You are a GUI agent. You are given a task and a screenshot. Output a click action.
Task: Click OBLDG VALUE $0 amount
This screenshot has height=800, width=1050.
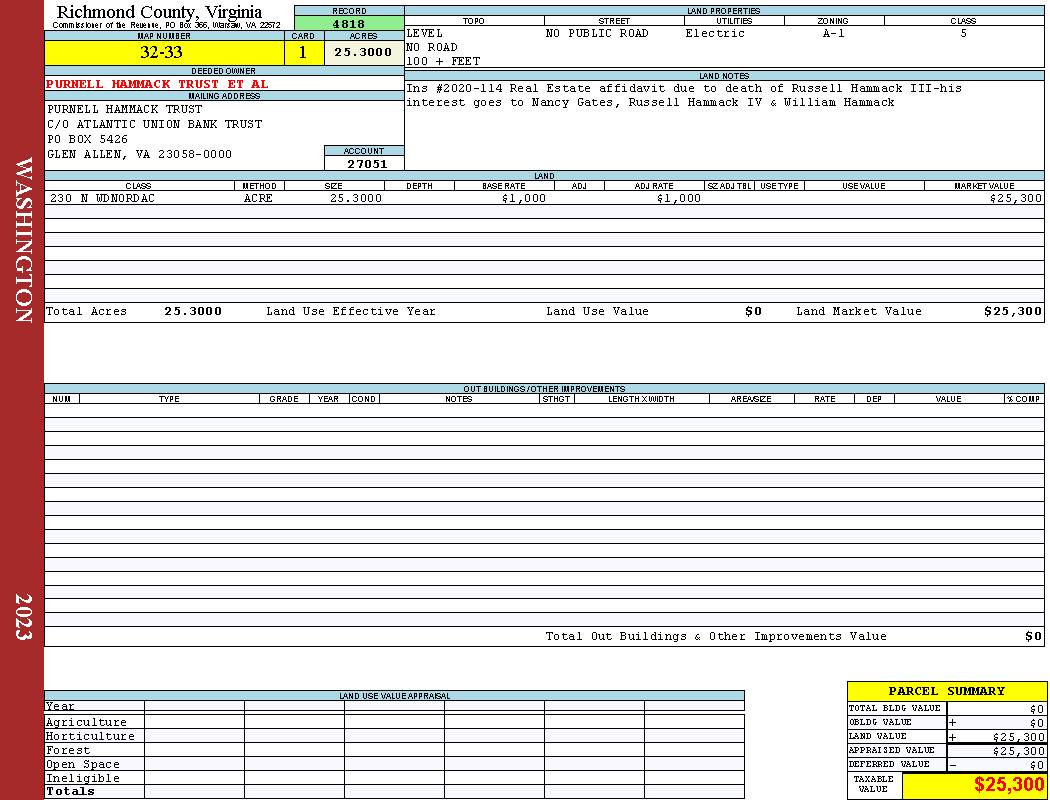click(x=1037, y=723)
